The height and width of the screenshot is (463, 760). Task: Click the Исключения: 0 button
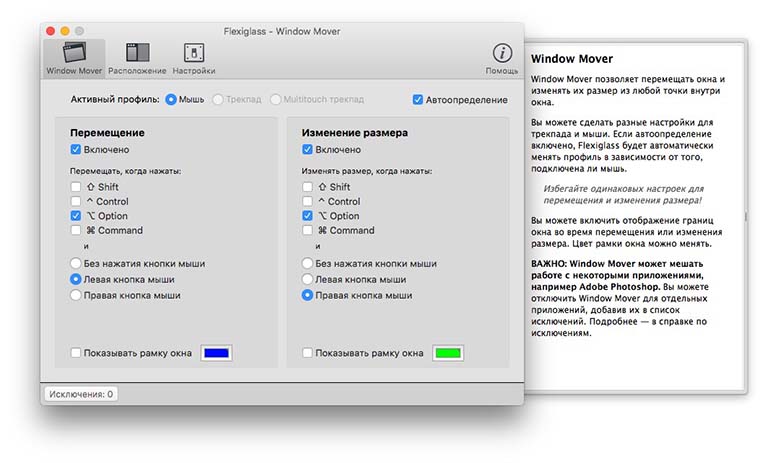(x=81, y=394)
